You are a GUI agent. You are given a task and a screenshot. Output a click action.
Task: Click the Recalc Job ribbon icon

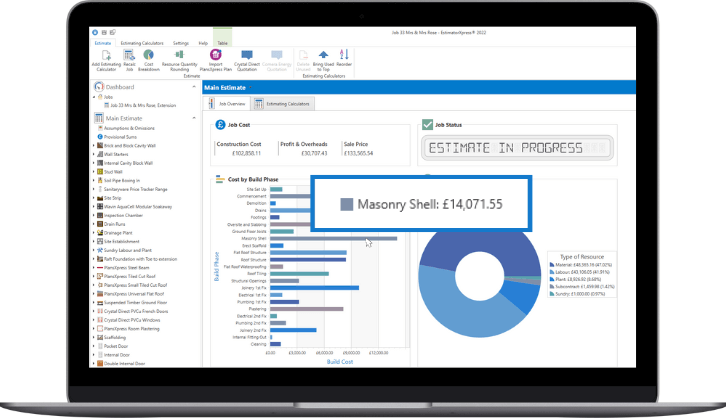pos(130,55)
